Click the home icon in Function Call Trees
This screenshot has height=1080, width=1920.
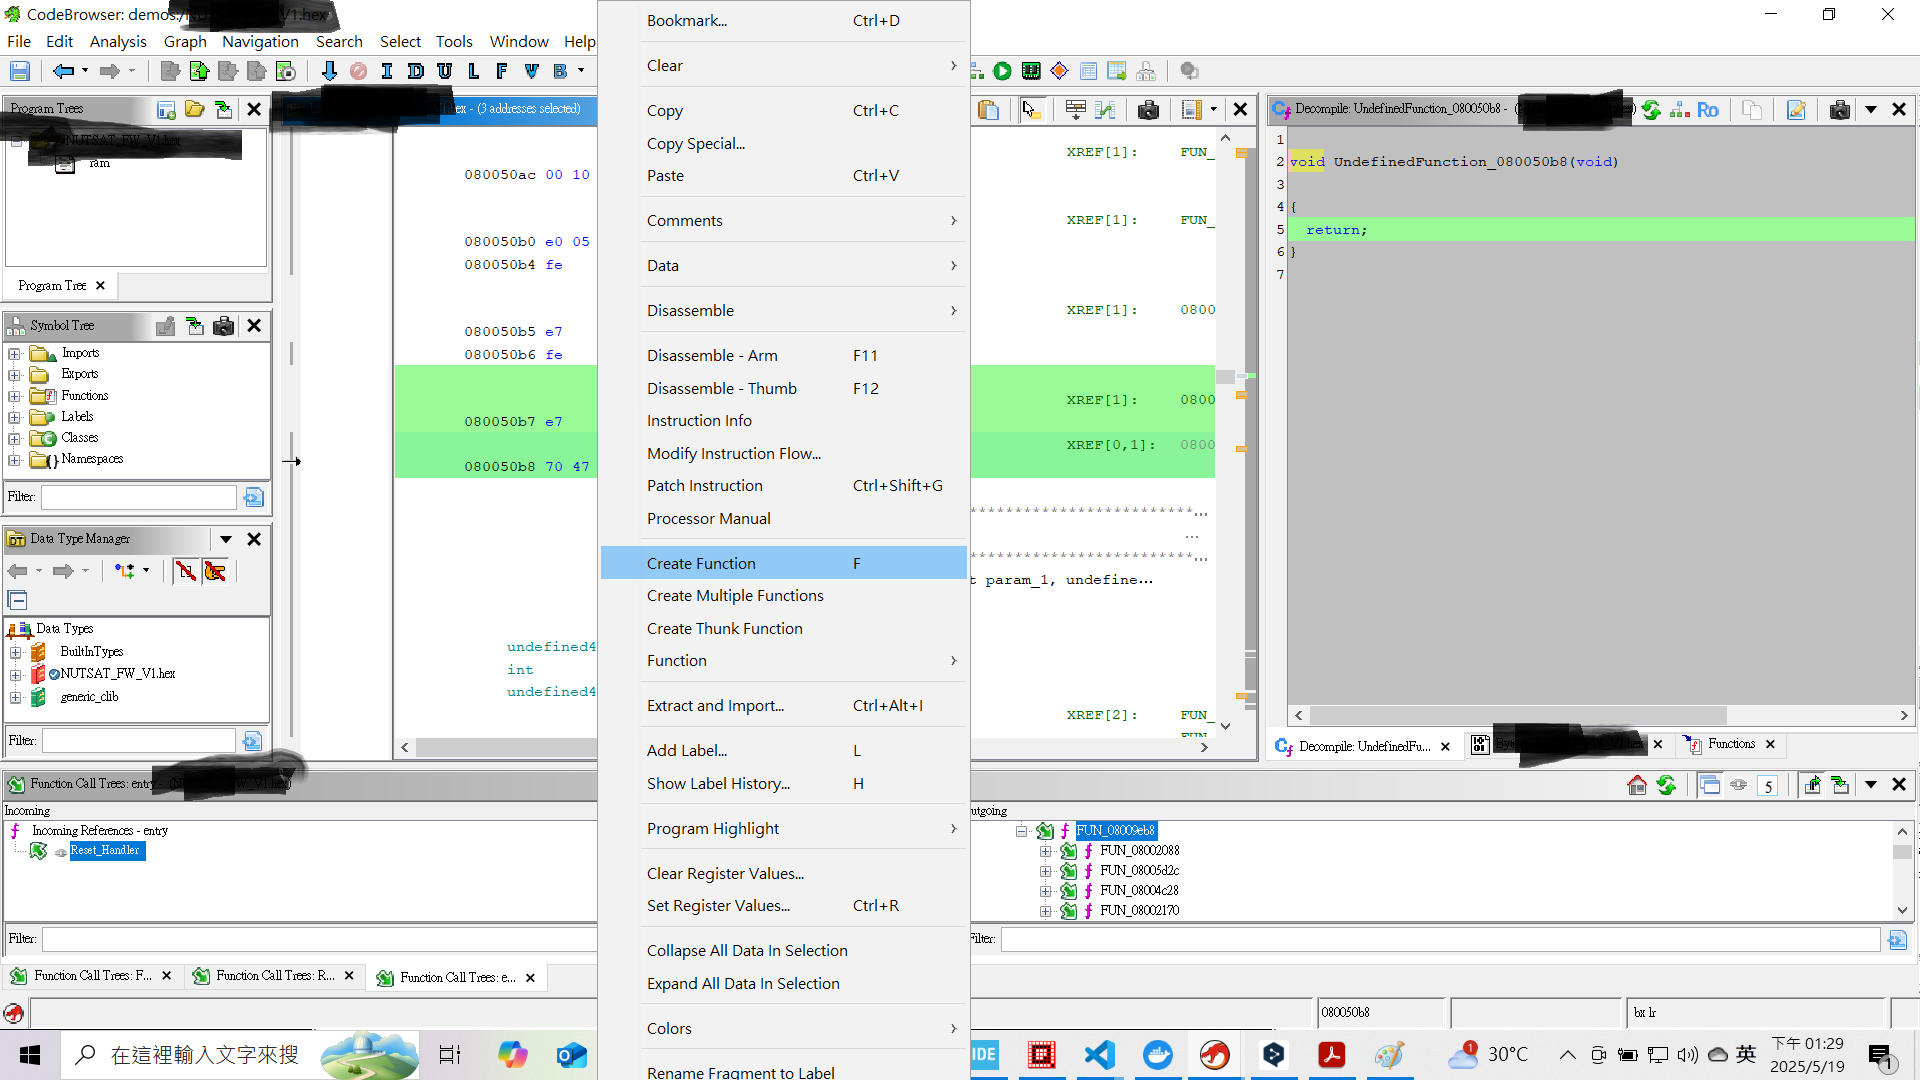[x=1637, y=785]
